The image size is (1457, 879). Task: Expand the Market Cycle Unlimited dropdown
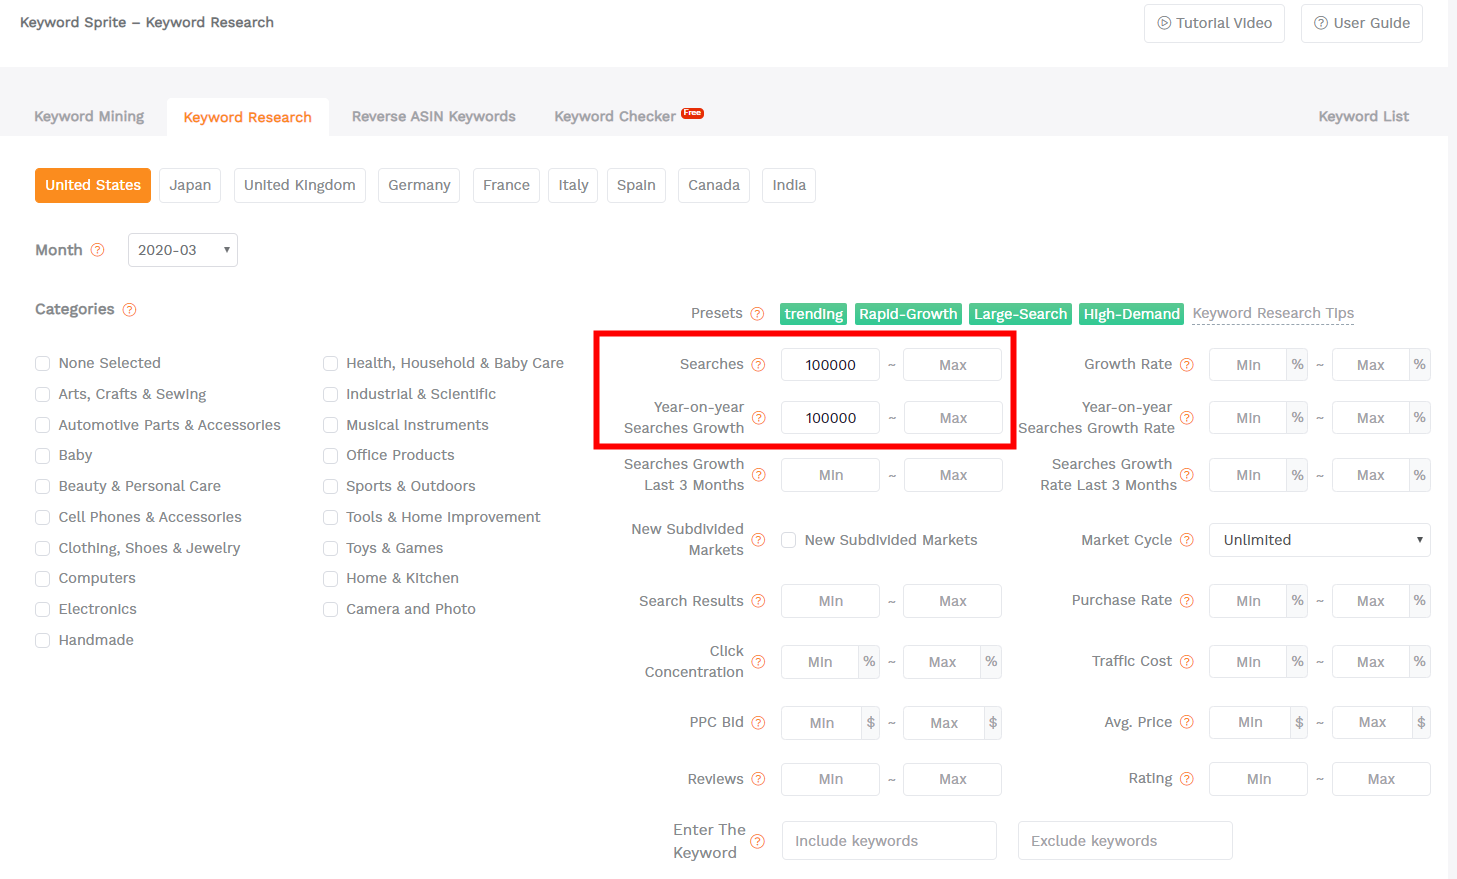(x=1320, y=540)
